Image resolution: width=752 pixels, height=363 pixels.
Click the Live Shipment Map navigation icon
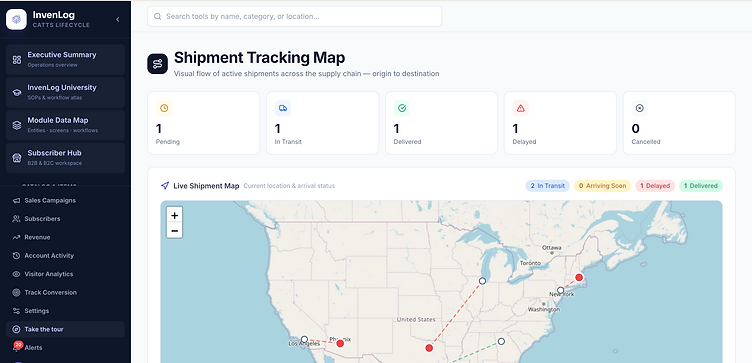(x=165, y=186)
